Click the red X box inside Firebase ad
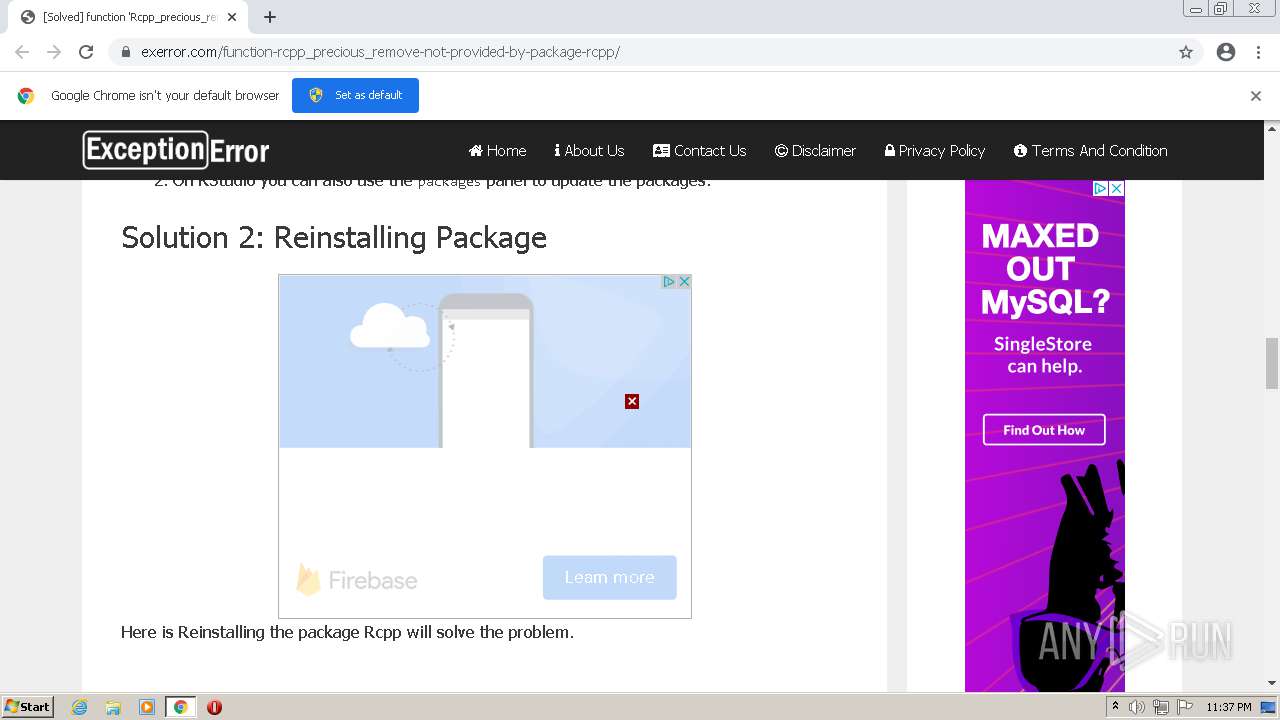The image size is (1280, 720). tap(632, 401)
